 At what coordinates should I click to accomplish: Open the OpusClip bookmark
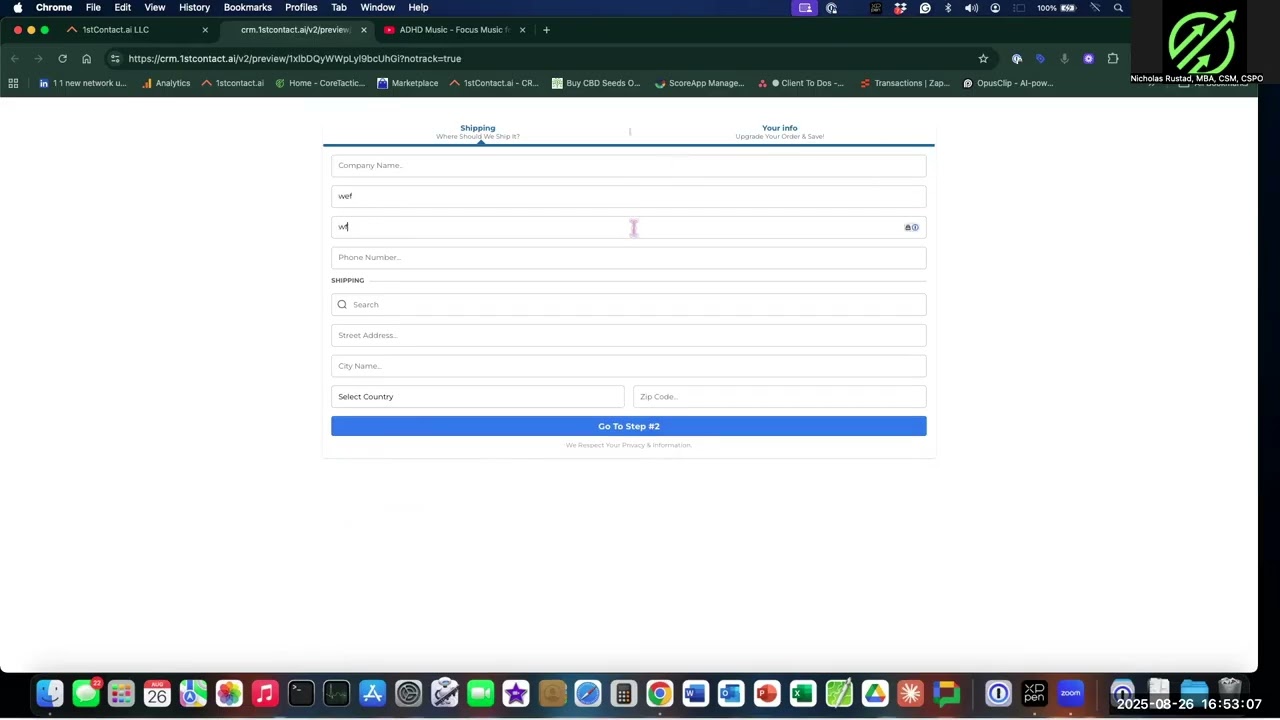coord(1008,83)
